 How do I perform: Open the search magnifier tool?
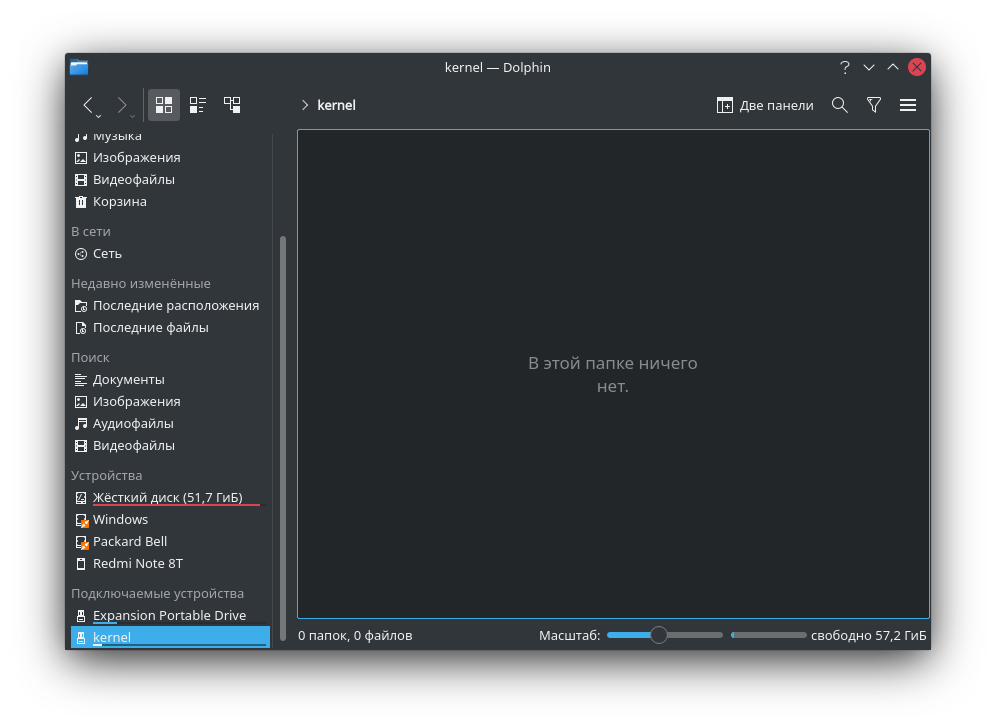[840, 105]
